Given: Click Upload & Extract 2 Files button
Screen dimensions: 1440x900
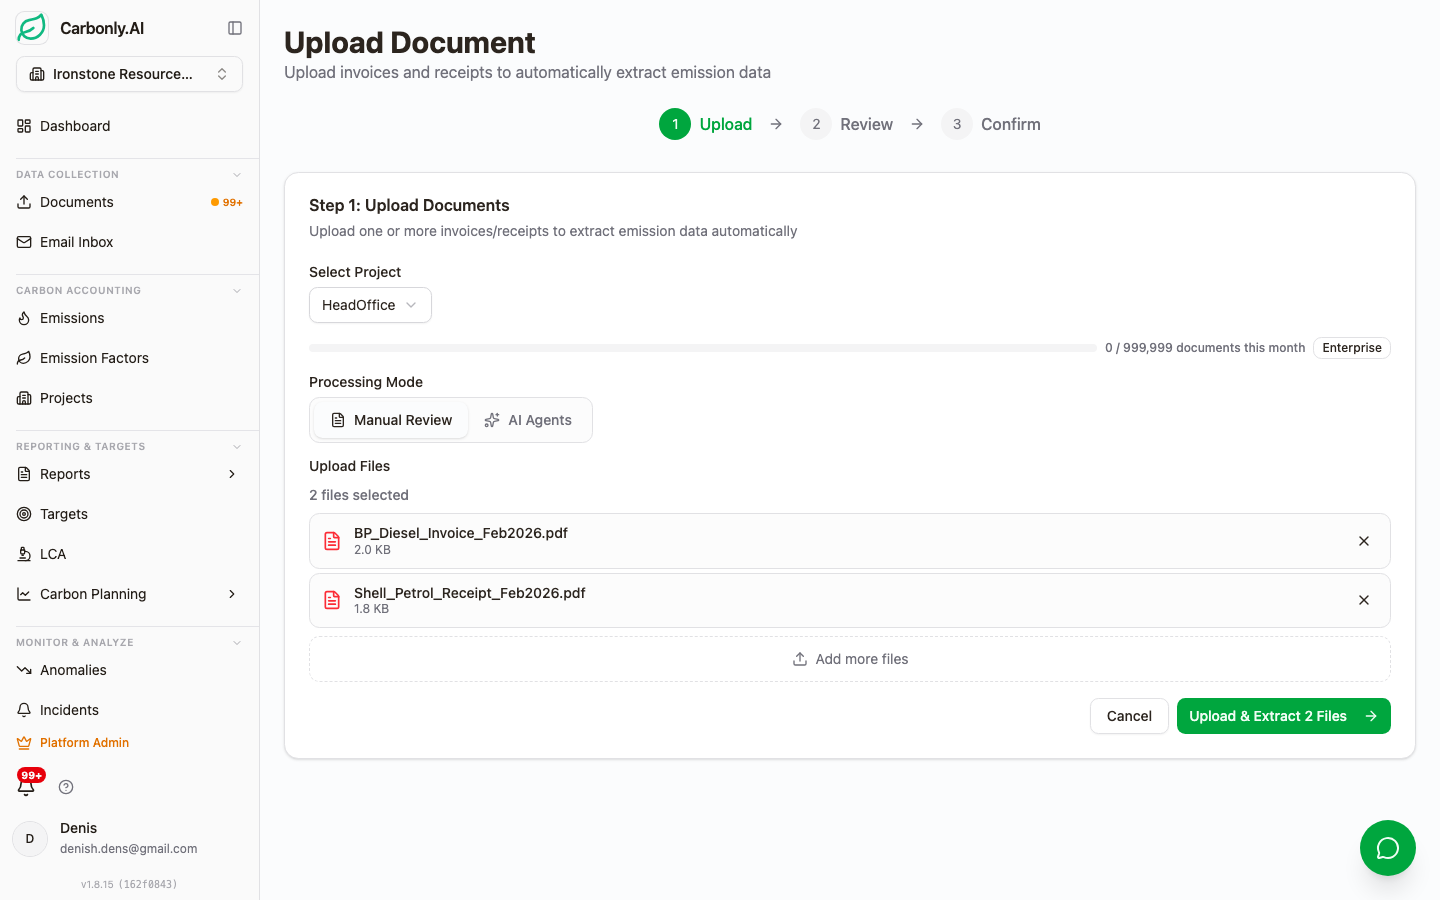Looking at the screenshot, I should click(1284, 716).
